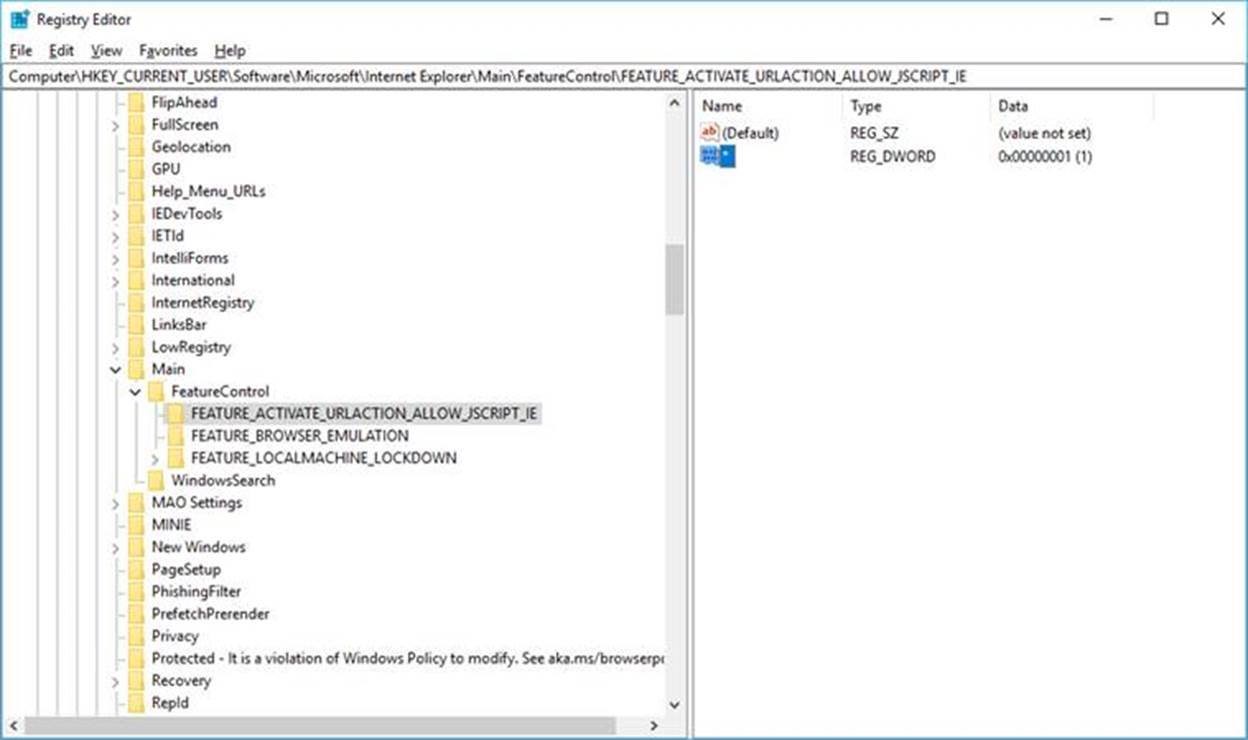This screenshot has width=1248, height=740.
Task: Expand the FEATURE_LOCALMACHINE_LOCKDOWN key
Action: (x=155, y=458)
